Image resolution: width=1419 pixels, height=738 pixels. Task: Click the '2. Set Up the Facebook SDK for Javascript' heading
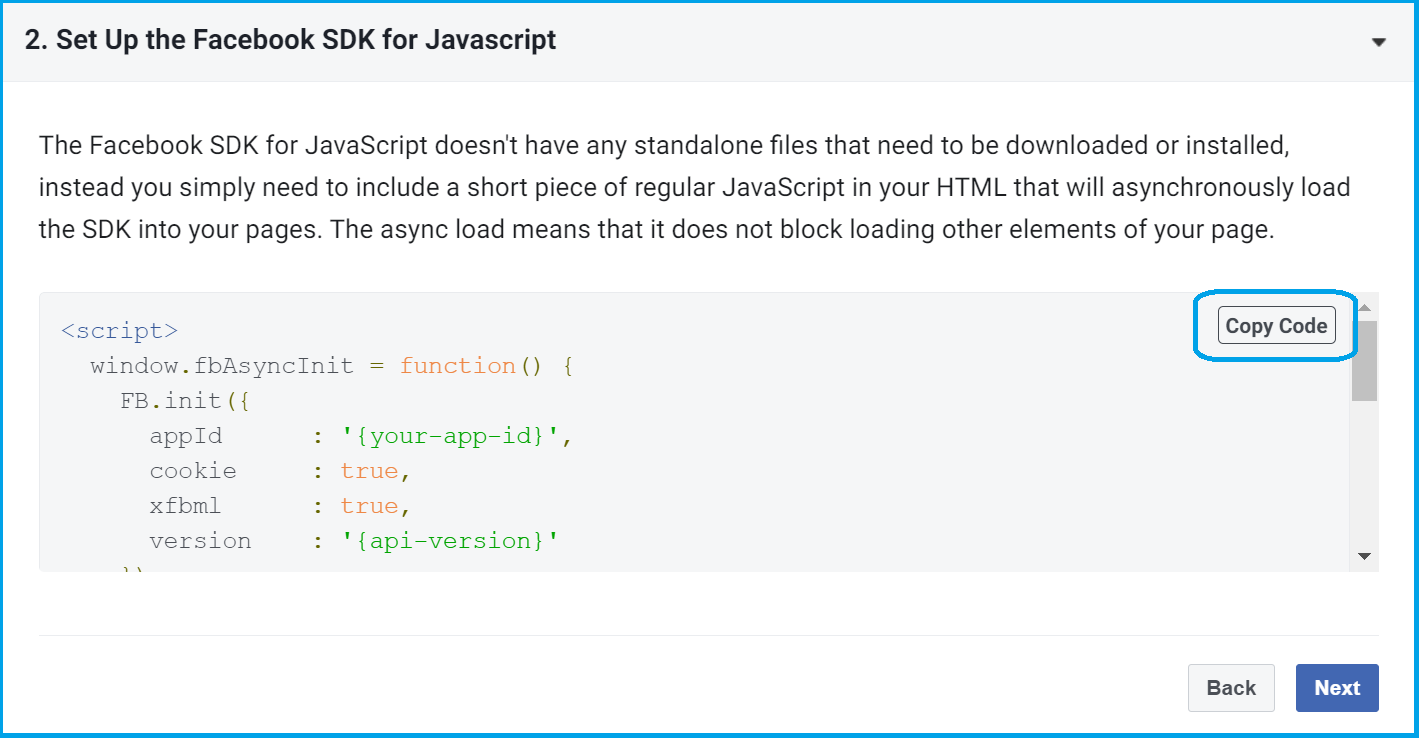click(290, 40)
